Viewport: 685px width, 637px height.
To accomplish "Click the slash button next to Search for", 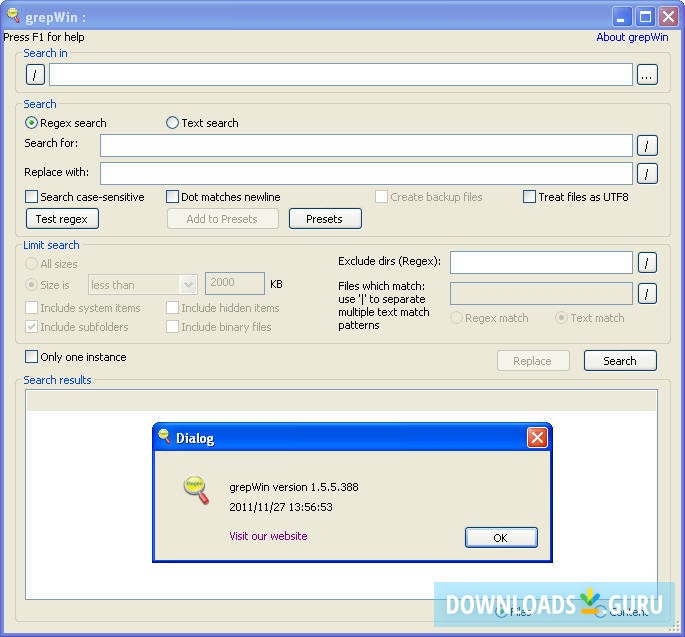I will click(647, 145).
